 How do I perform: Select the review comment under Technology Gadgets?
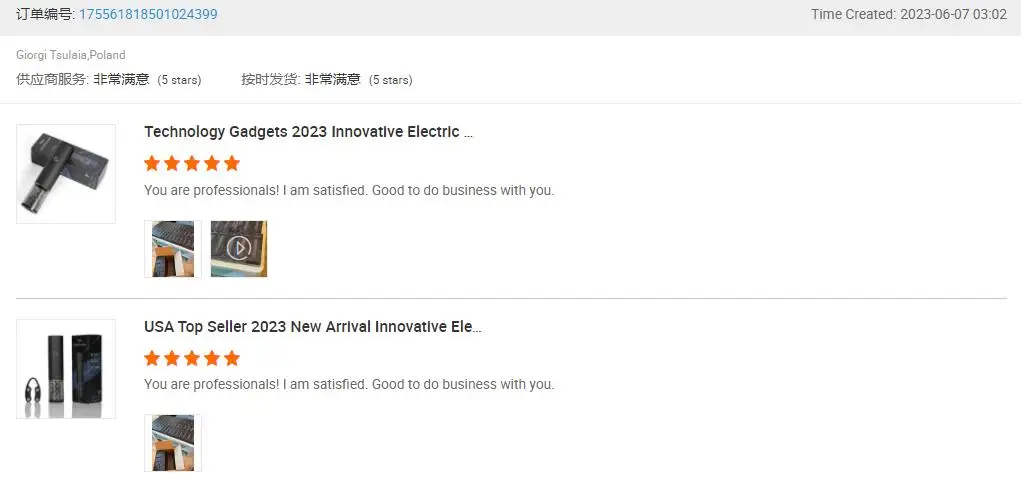click(348, 190)
